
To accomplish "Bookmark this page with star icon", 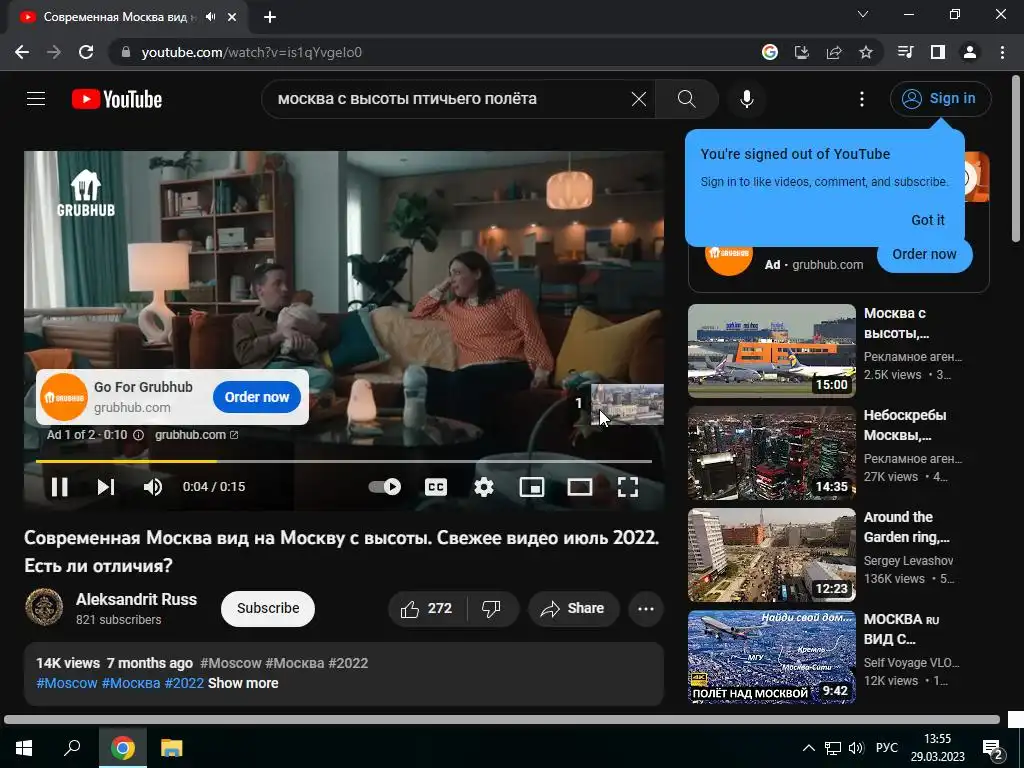I will [866, 52].
